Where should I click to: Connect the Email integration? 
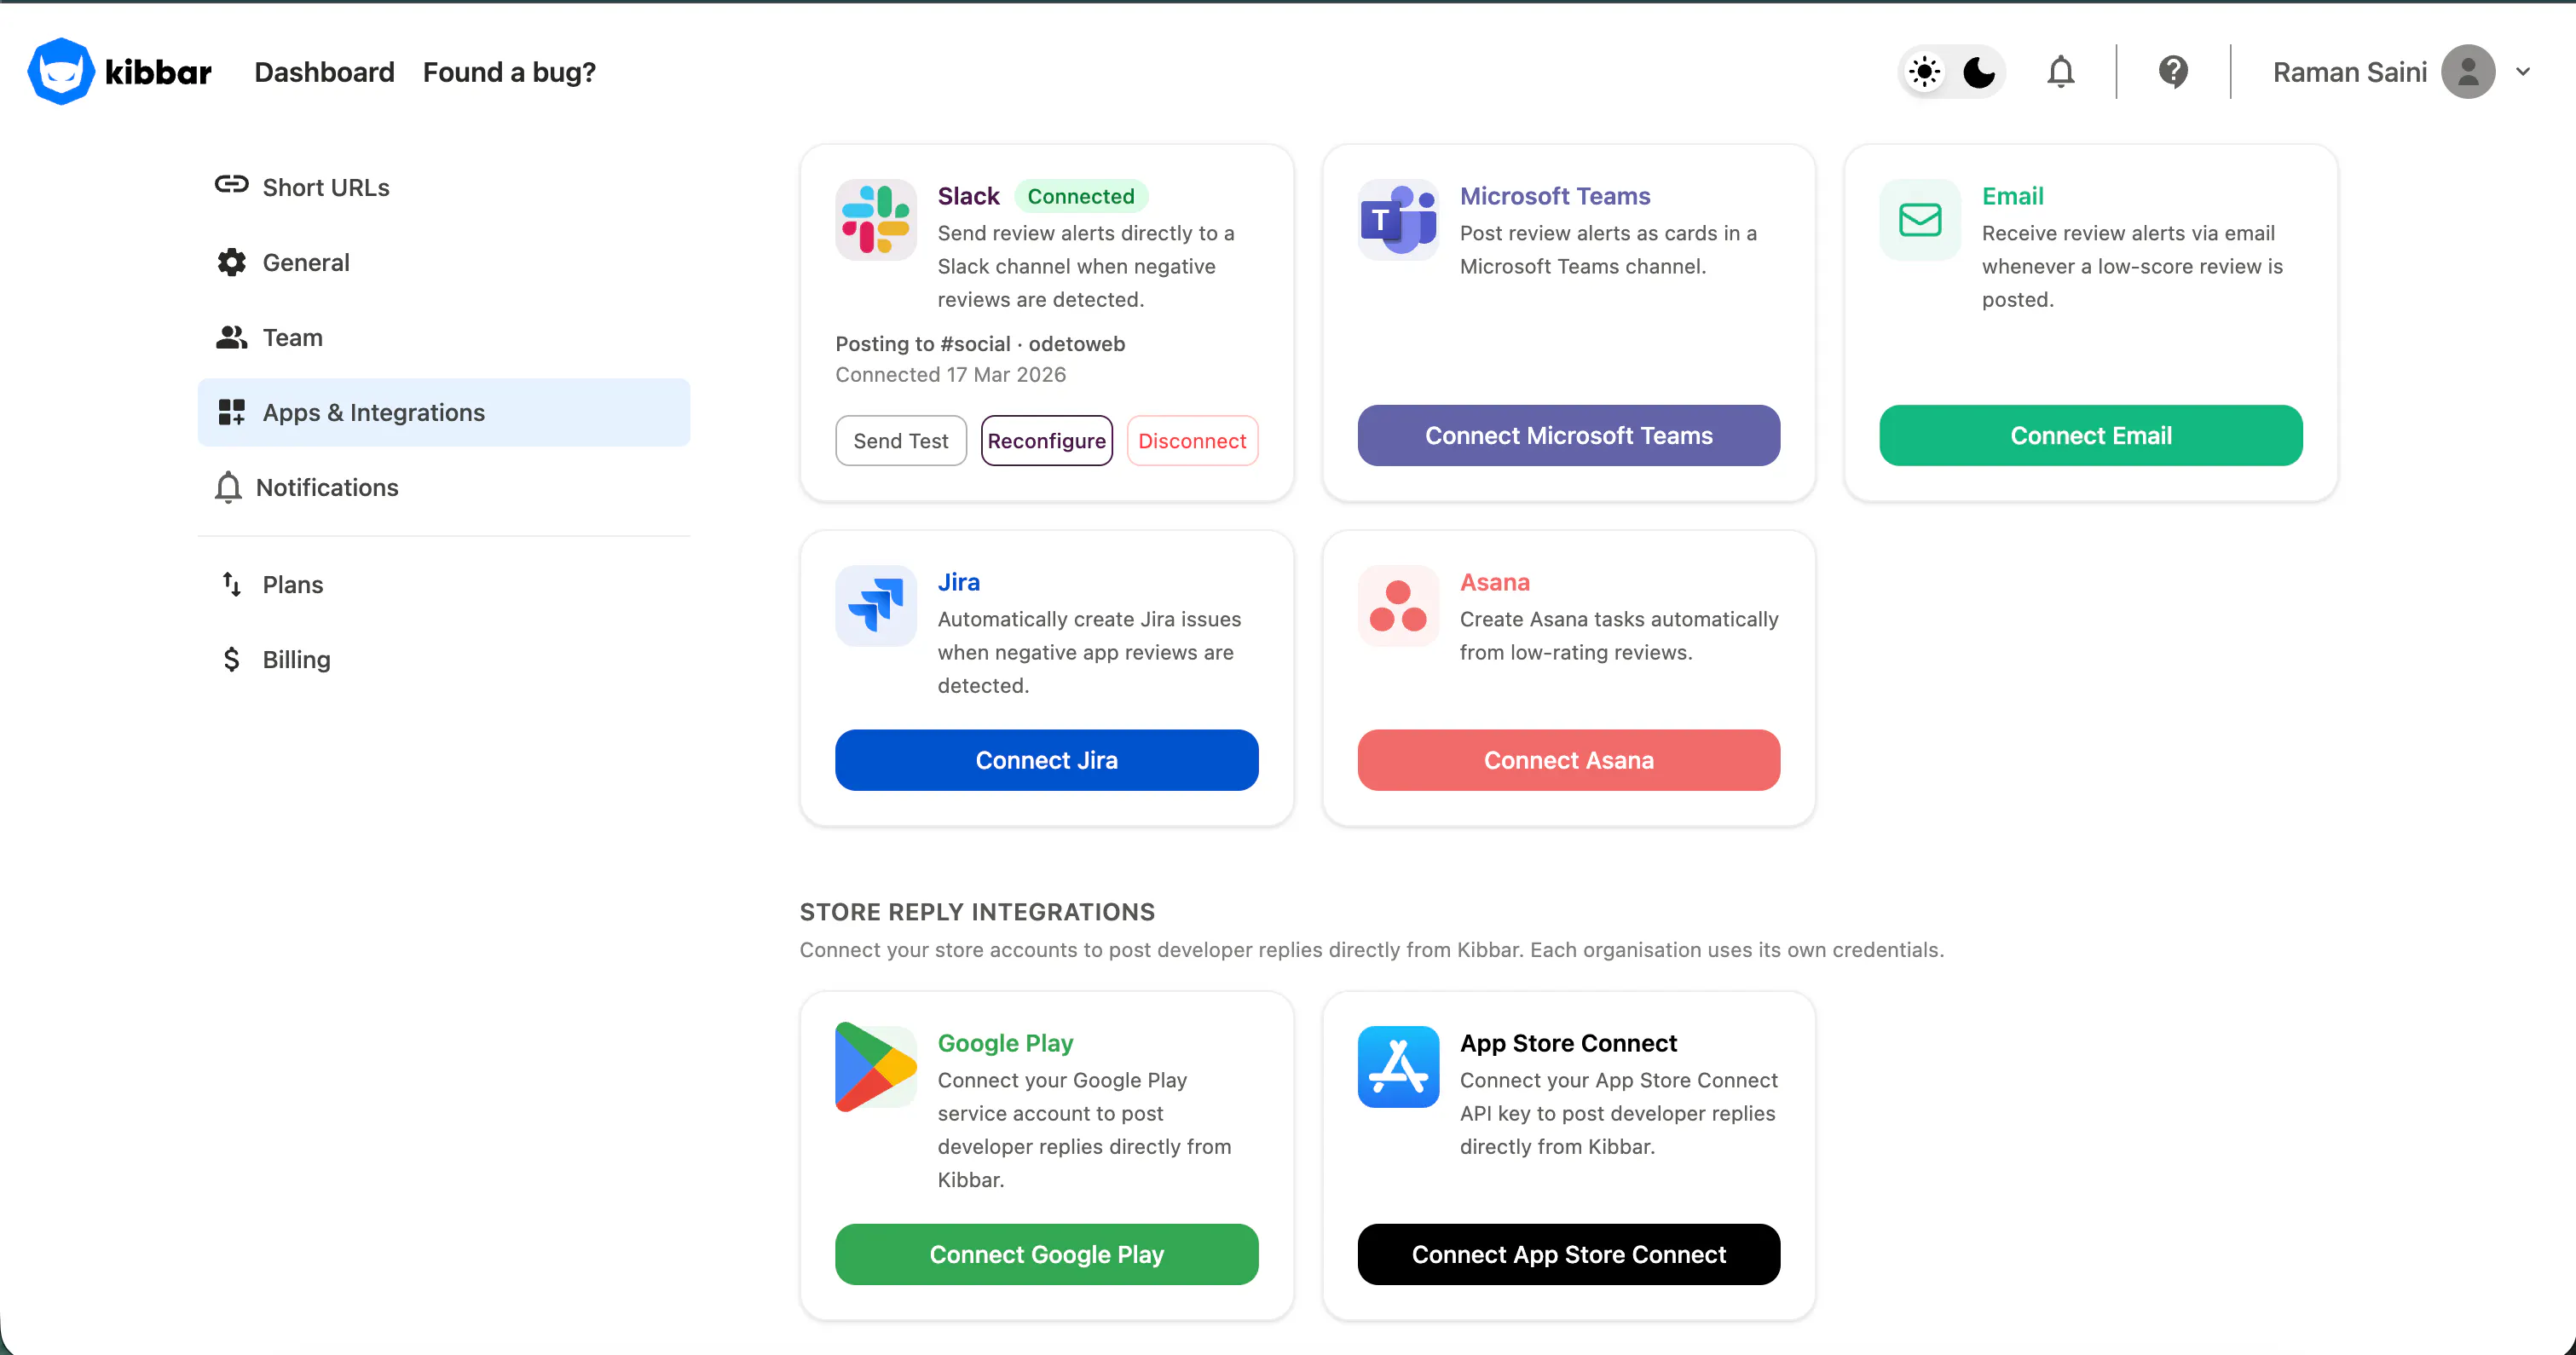pyautogui.click(x=2091, y=435)
